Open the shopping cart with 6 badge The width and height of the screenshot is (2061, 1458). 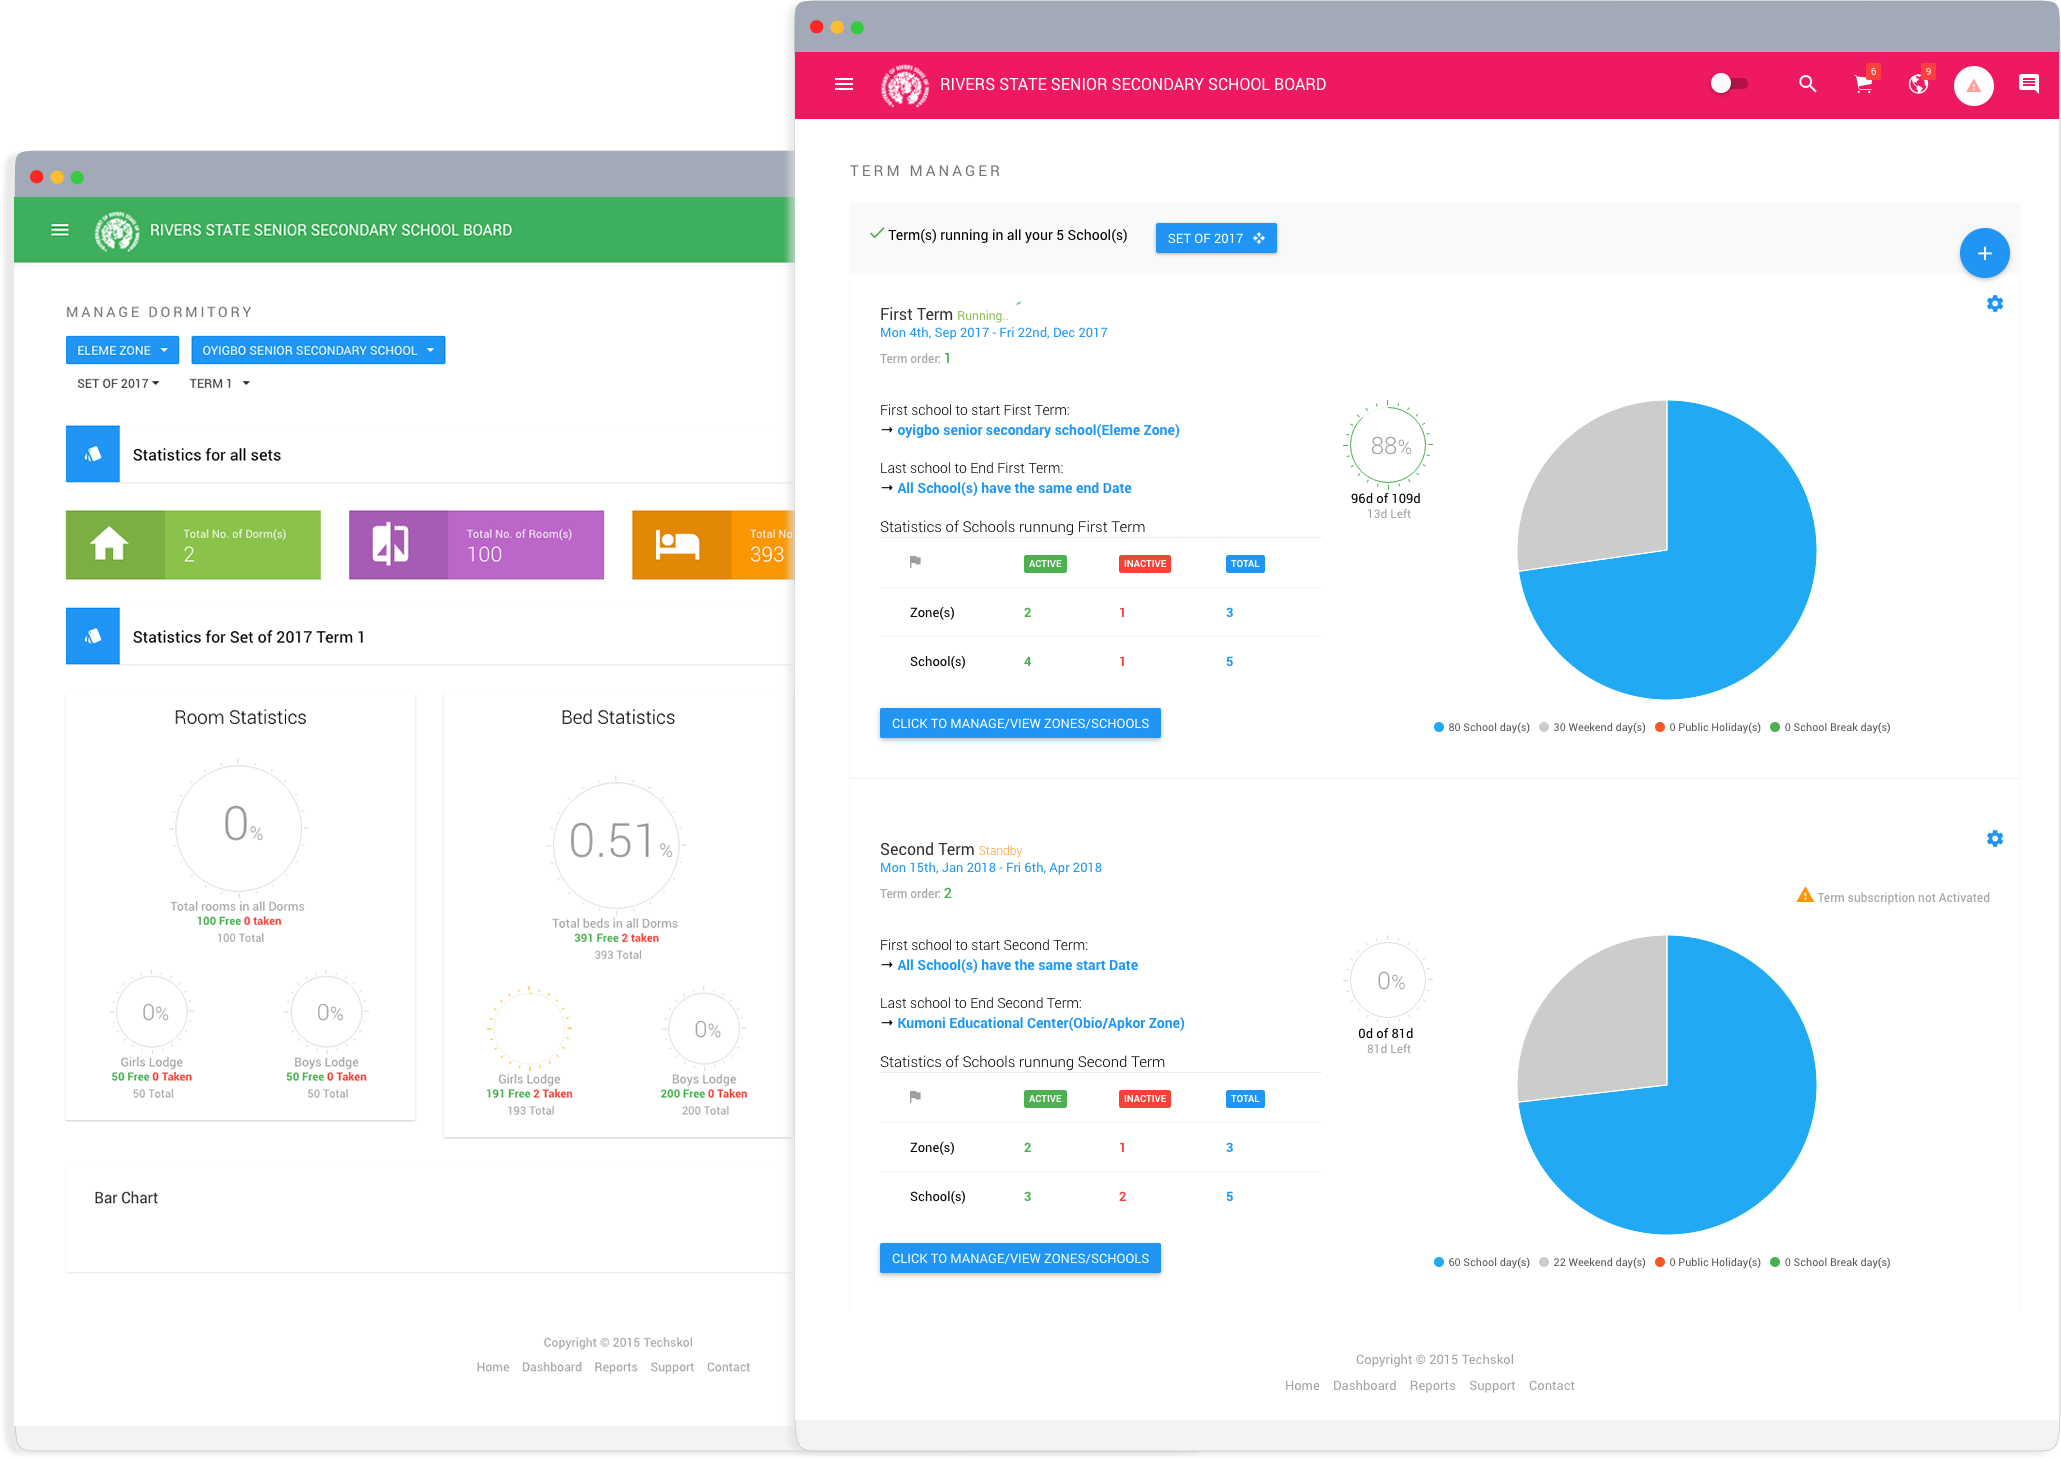point(1864,84)
